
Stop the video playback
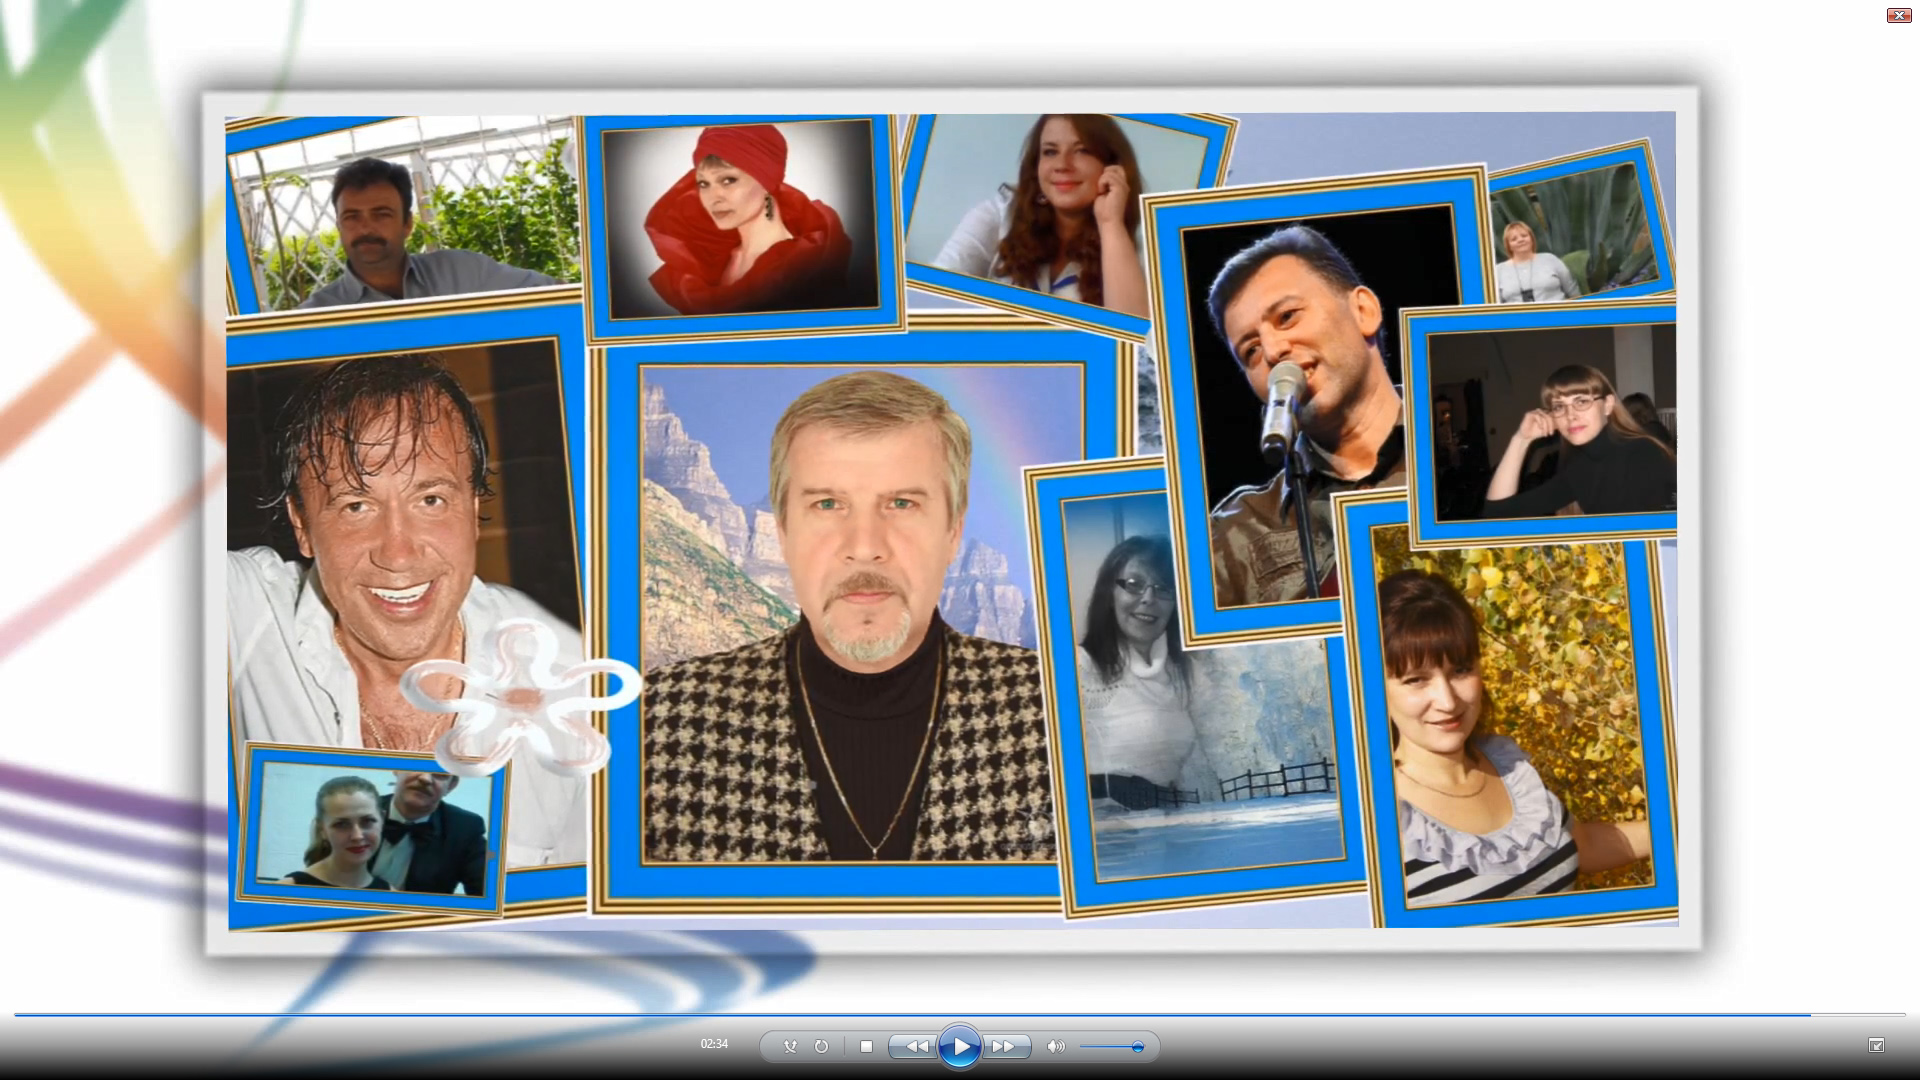[867, 1047]
